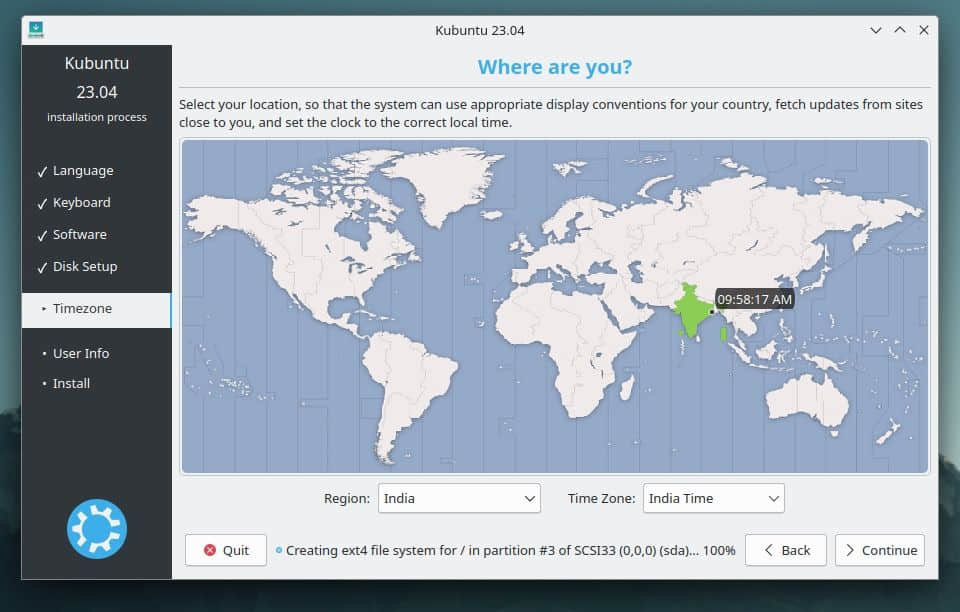Click the 09:58:17 AM time tooltip

[755, 299]
